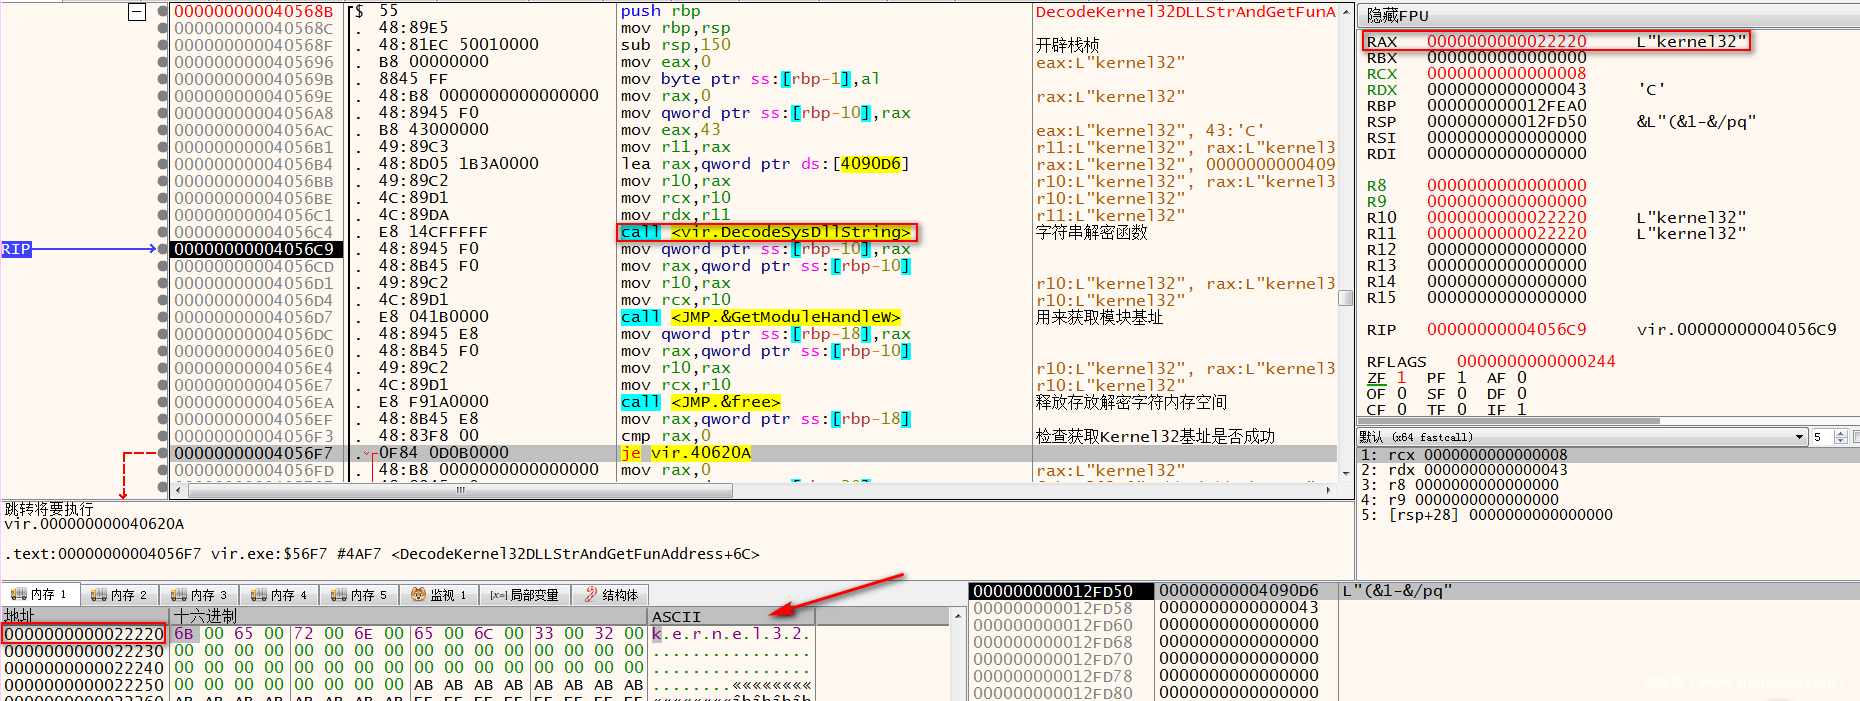Click the 内存 4 tab icon
Viewport: 1860px width, 701px height.
pyautogui.click(x=259, y=595)
